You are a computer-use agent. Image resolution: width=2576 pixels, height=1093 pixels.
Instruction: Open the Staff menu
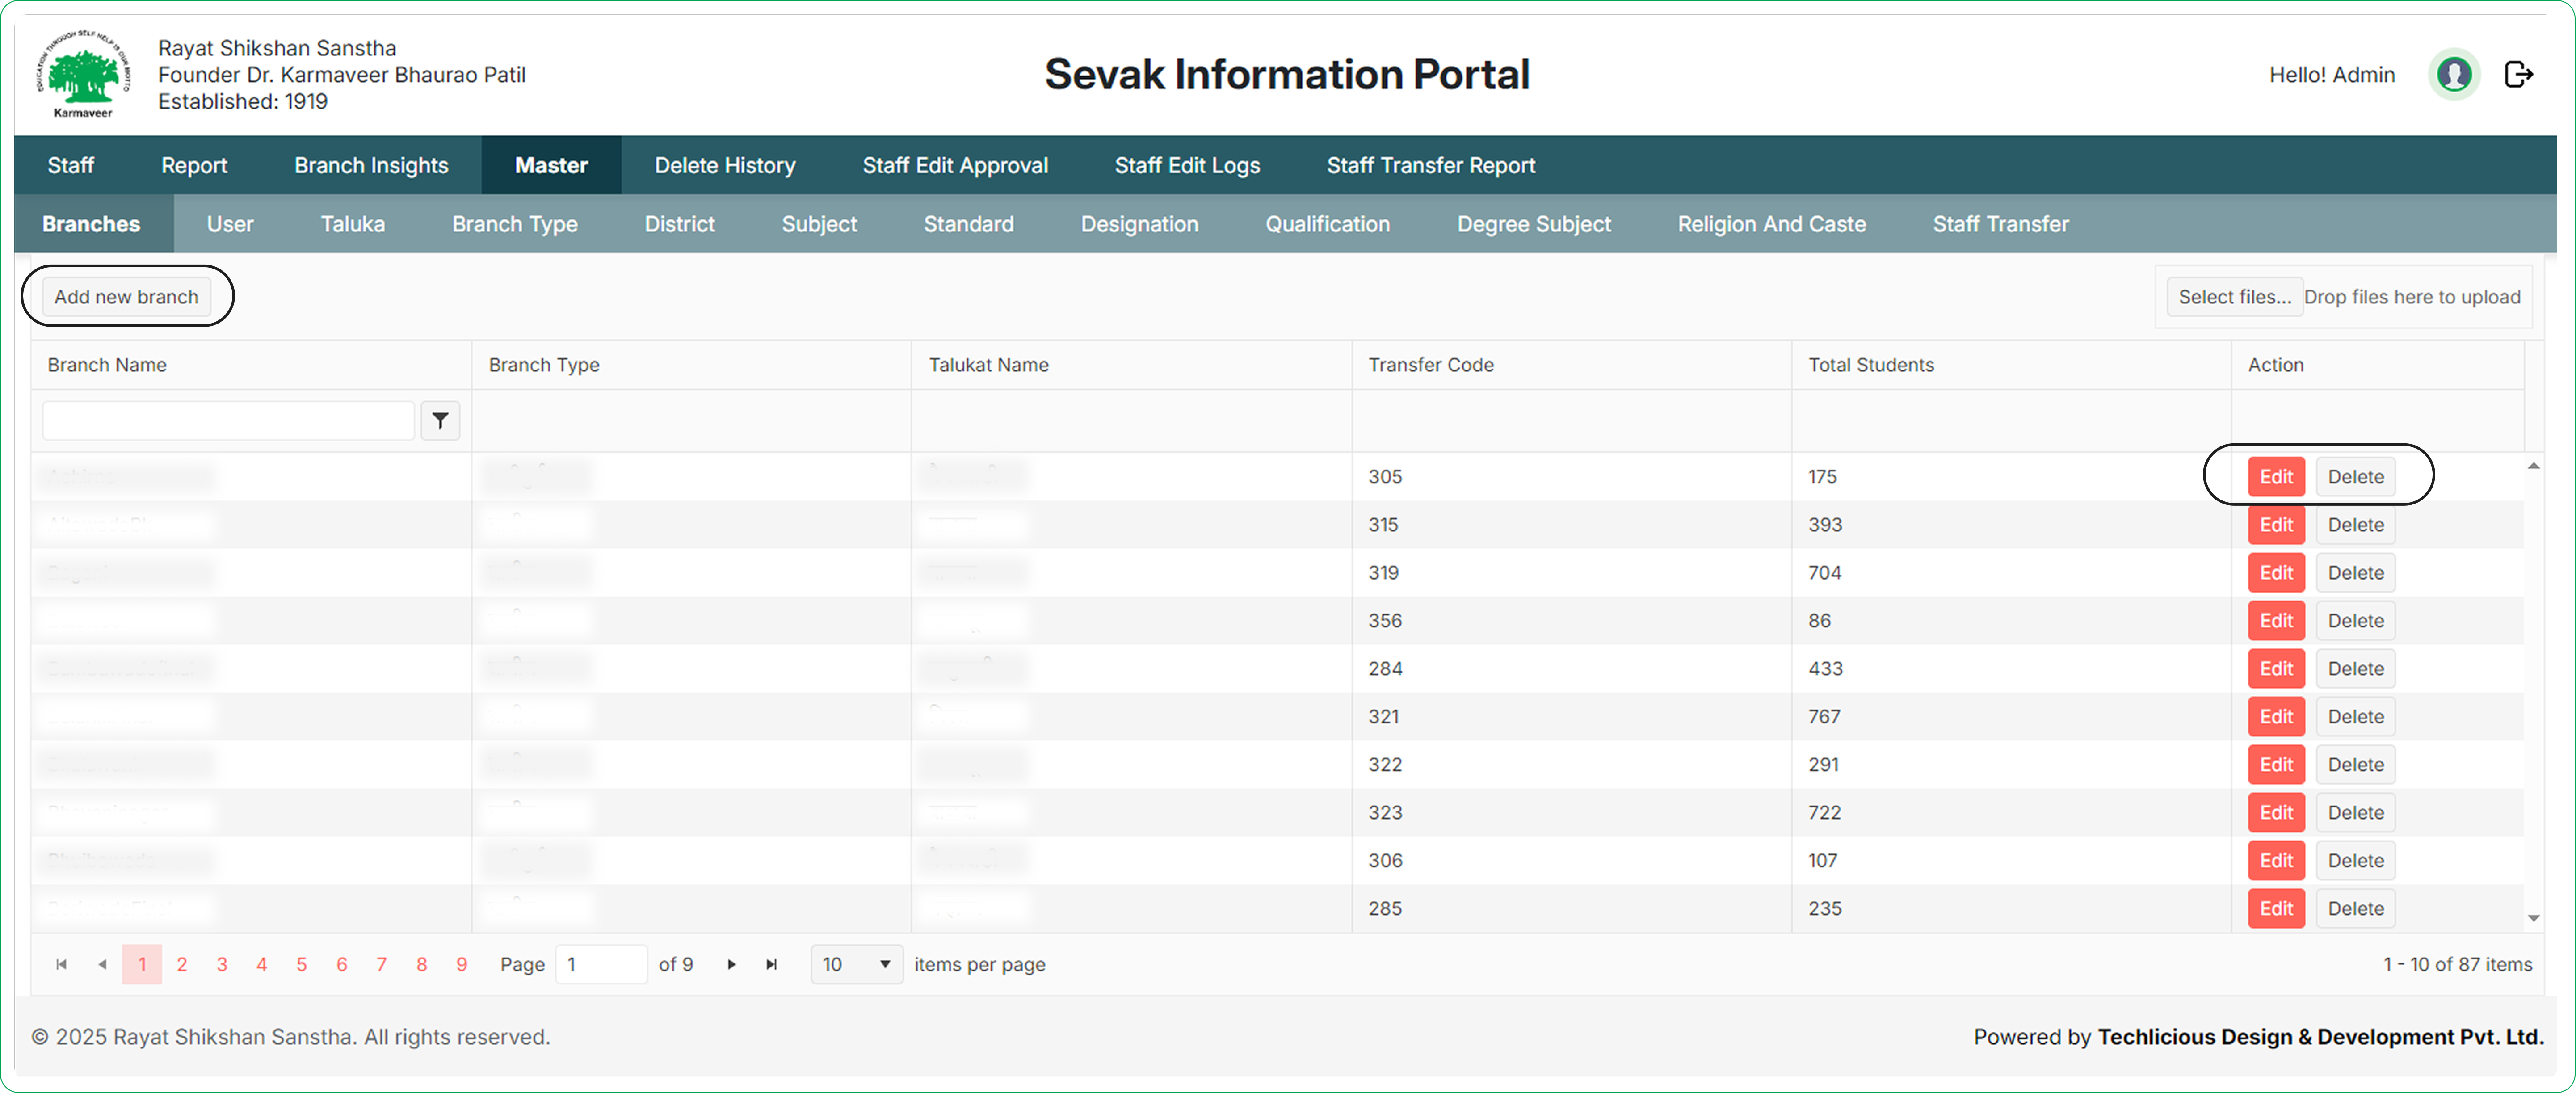tap(71, 165)
